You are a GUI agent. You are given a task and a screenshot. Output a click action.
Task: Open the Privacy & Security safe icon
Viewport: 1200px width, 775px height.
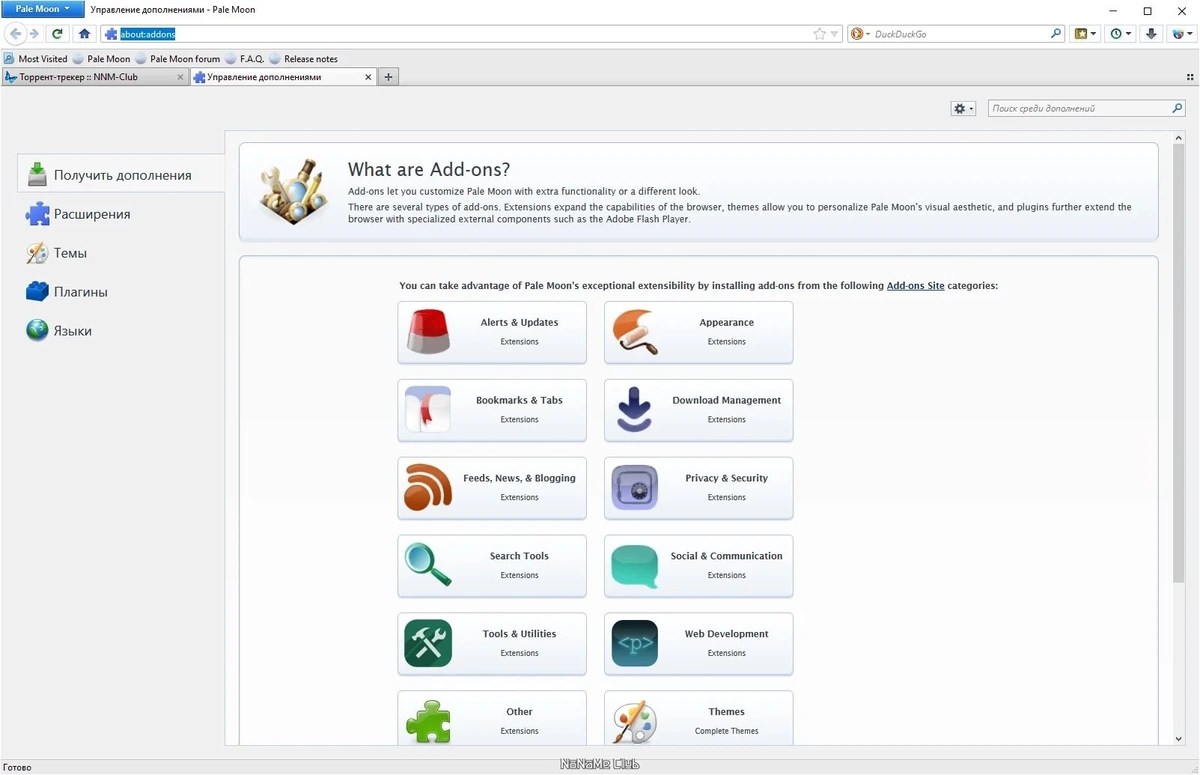(635, 488)
